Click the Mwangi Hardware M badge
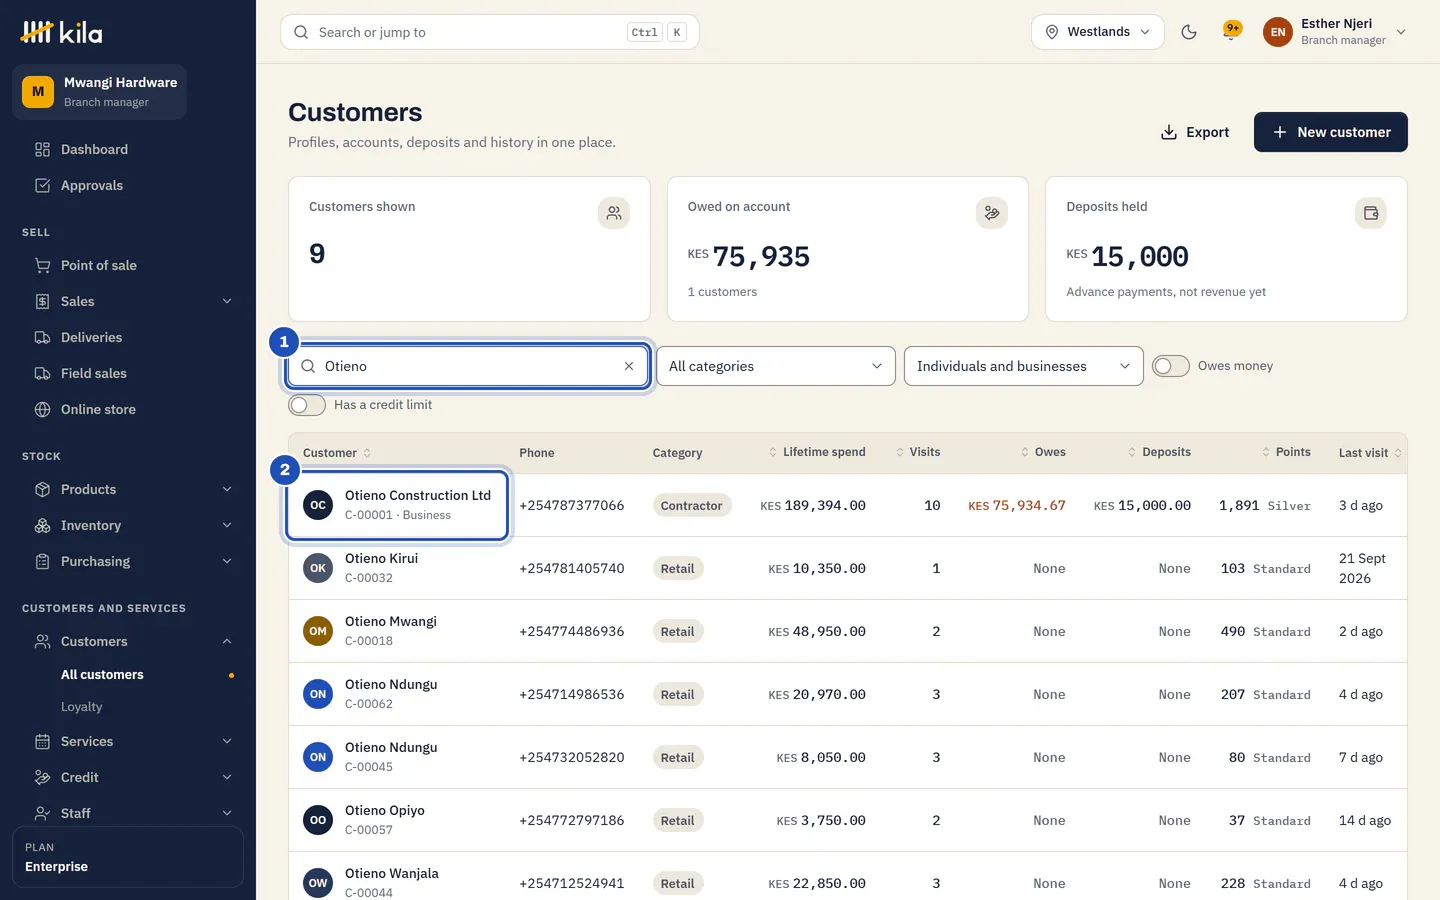Image resolution: width=1440 pixels, height=900 pixels. [38, 92]
